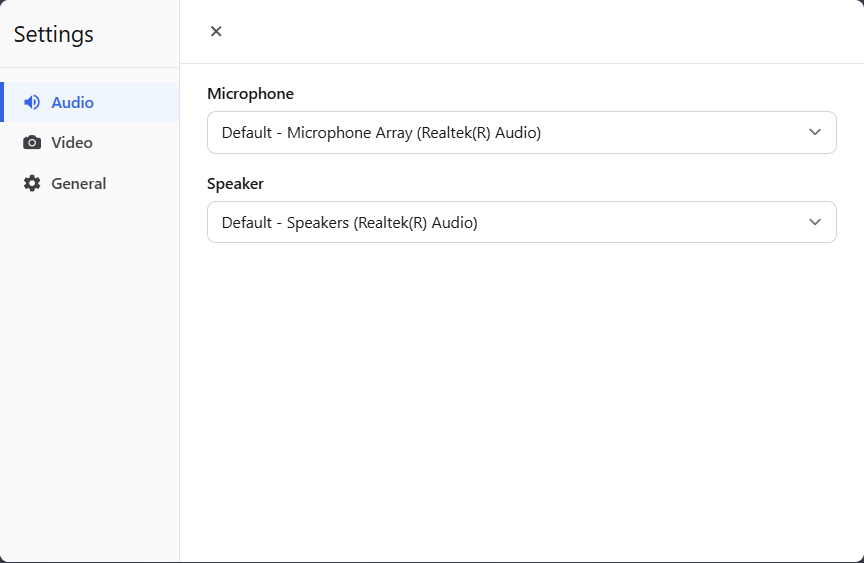Click the "Default - Speakers" text
The width and height of the screenshot is (864, 563).
pos(349,222)
